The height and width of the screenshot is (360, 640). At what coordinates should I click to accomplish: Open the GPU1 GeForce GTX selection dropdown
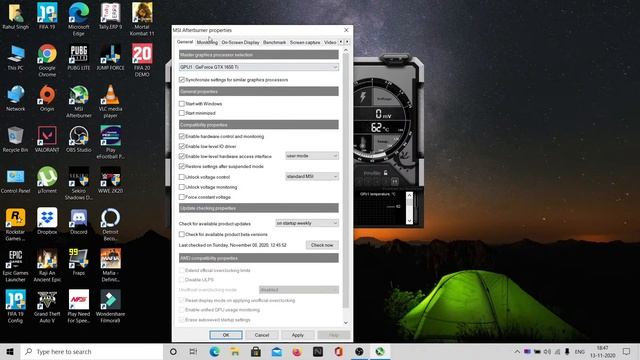(x=259, y=67)
